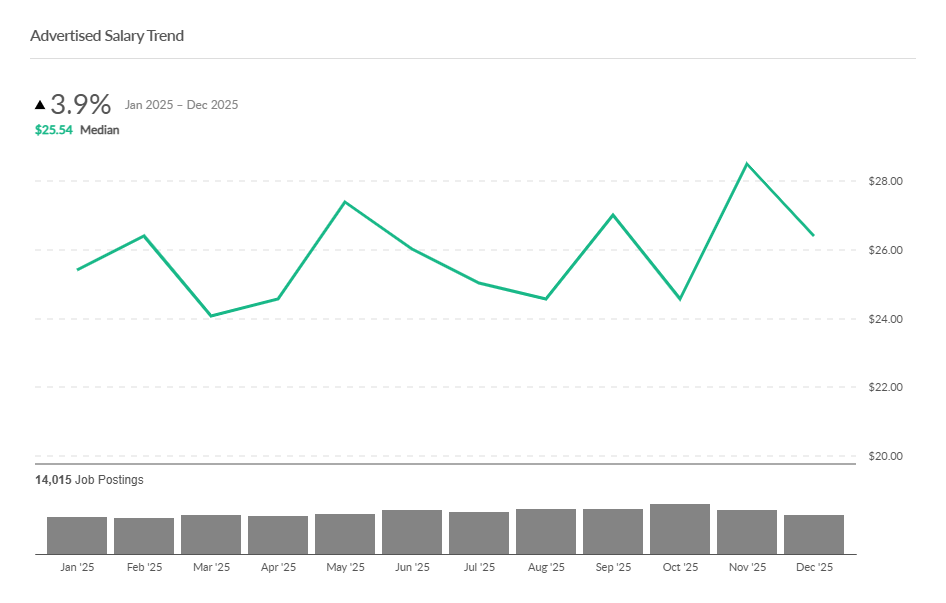This screenshot has height=603, width=946.
Task: Click the $25.54 median value
Action: tap(54, 130)
